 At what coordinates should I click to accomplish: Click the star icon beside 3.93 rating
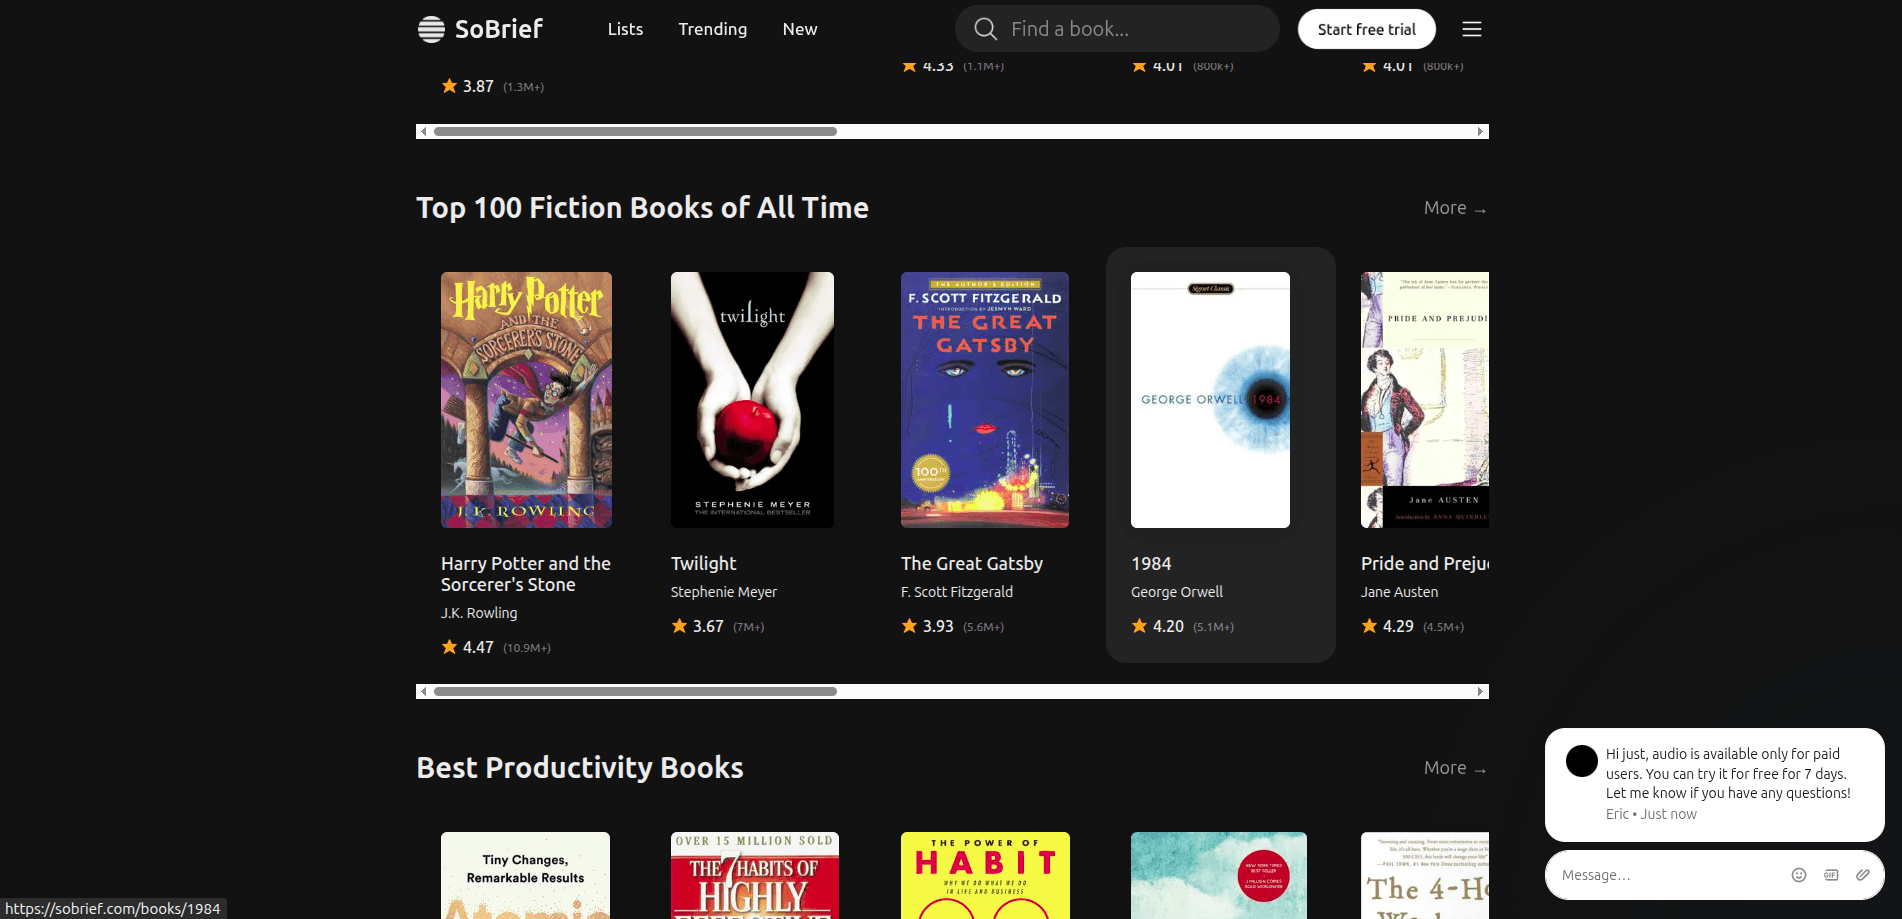(x=910, y=626)
